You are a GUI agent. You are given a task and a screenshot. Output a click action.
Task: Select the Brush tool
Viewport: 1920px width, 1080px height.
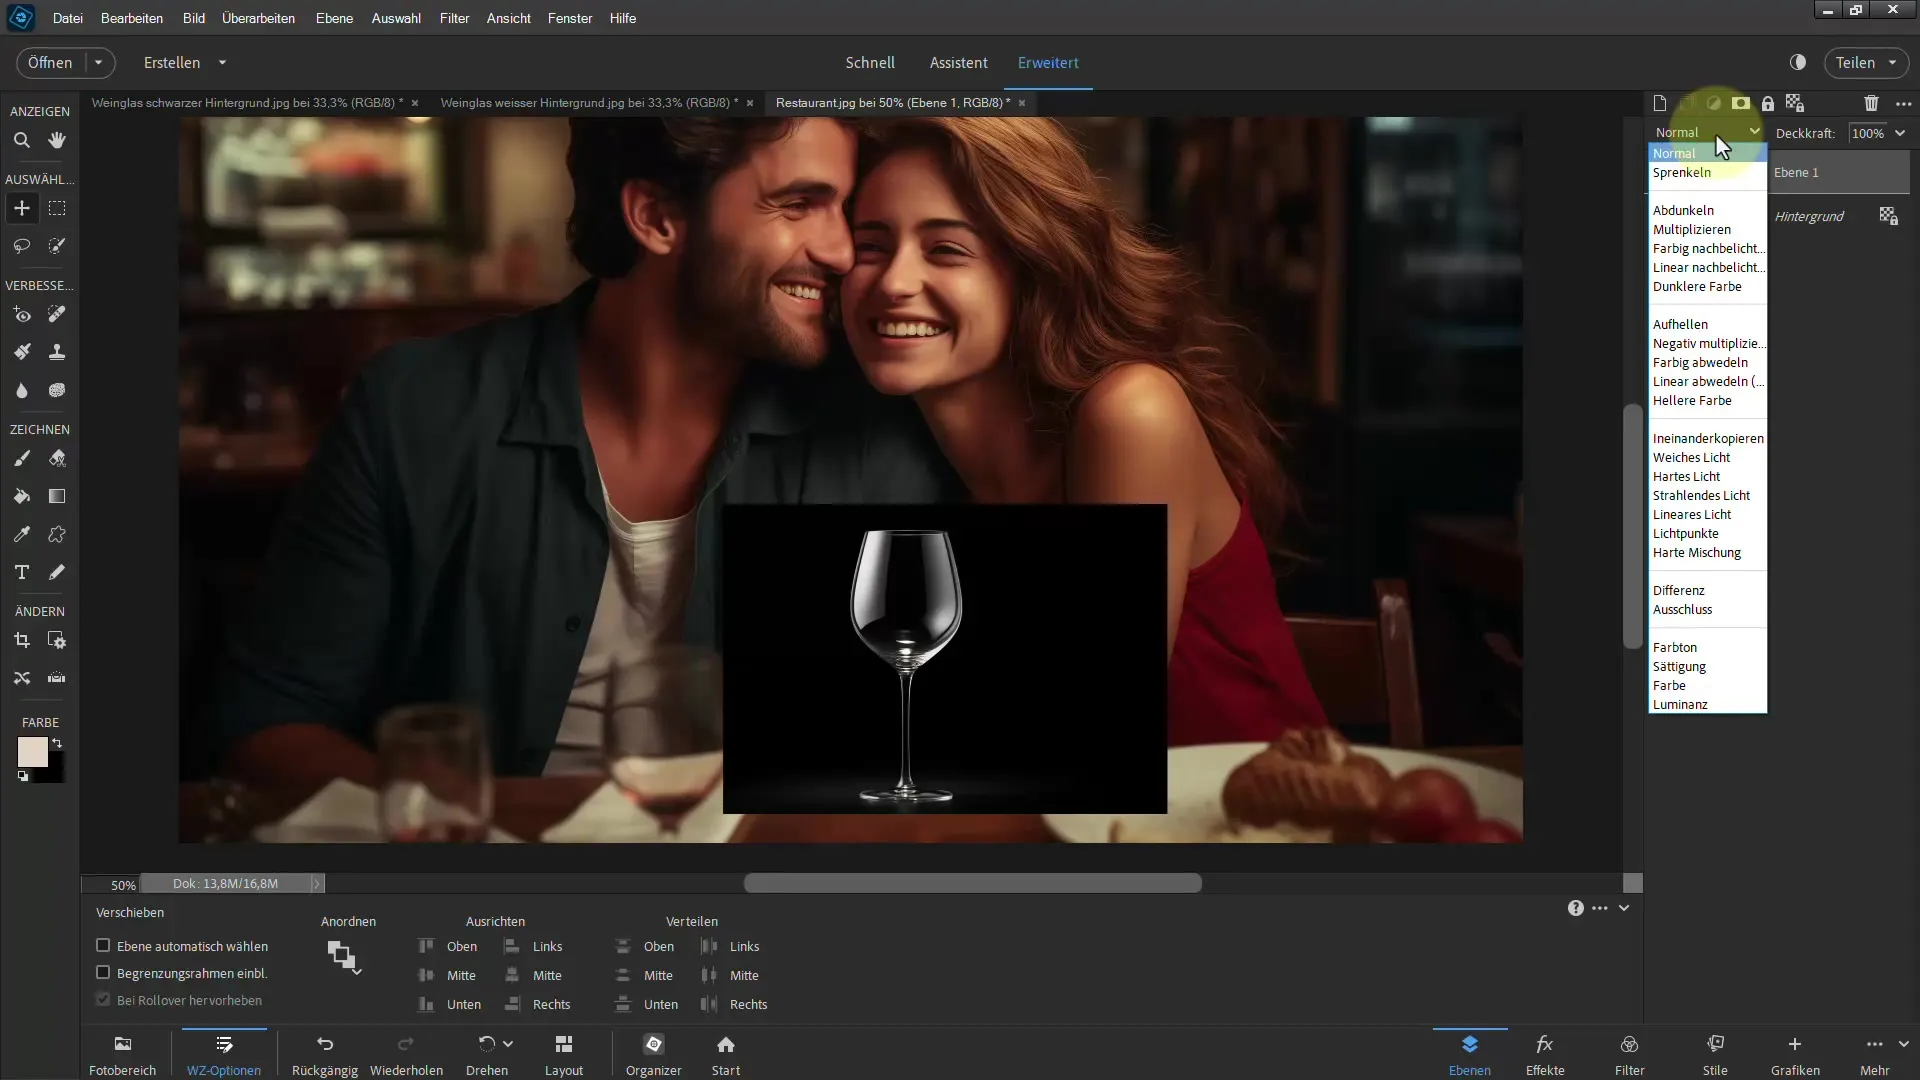pos(21,458)
